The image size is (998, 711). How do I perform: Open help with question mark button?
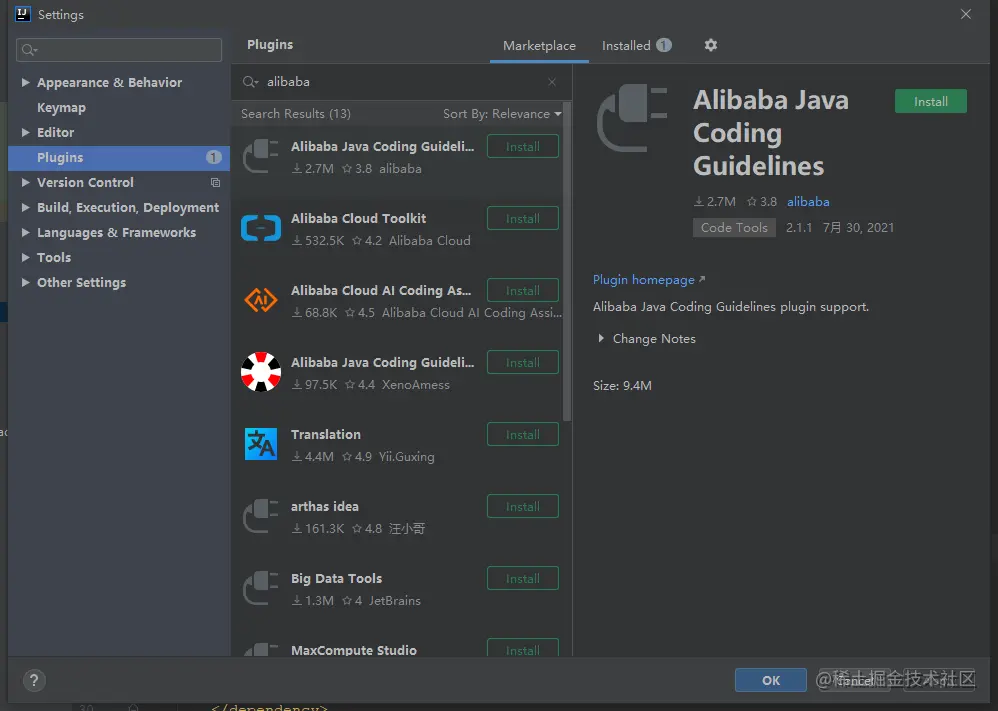pos(34,680)
